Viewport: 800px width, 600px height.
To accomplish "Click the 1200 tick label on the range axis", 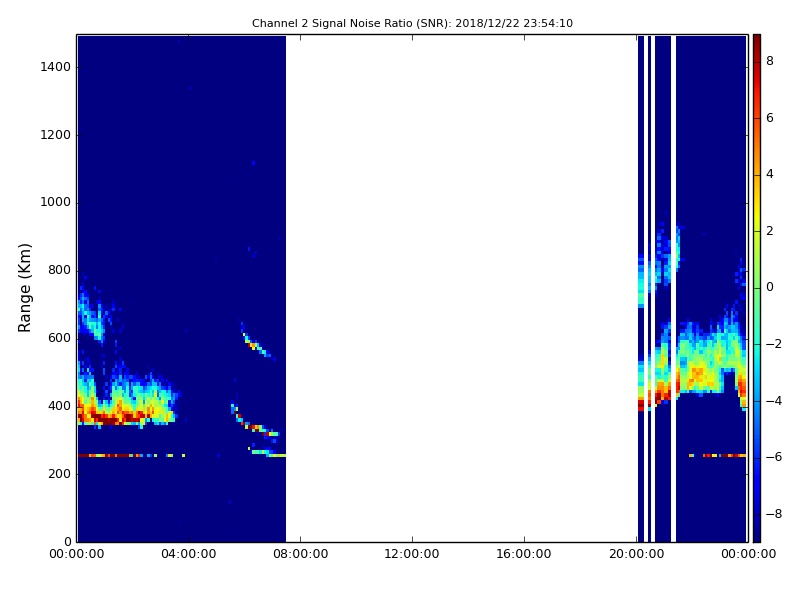I will pyautogui.click(x=56, y=135).
